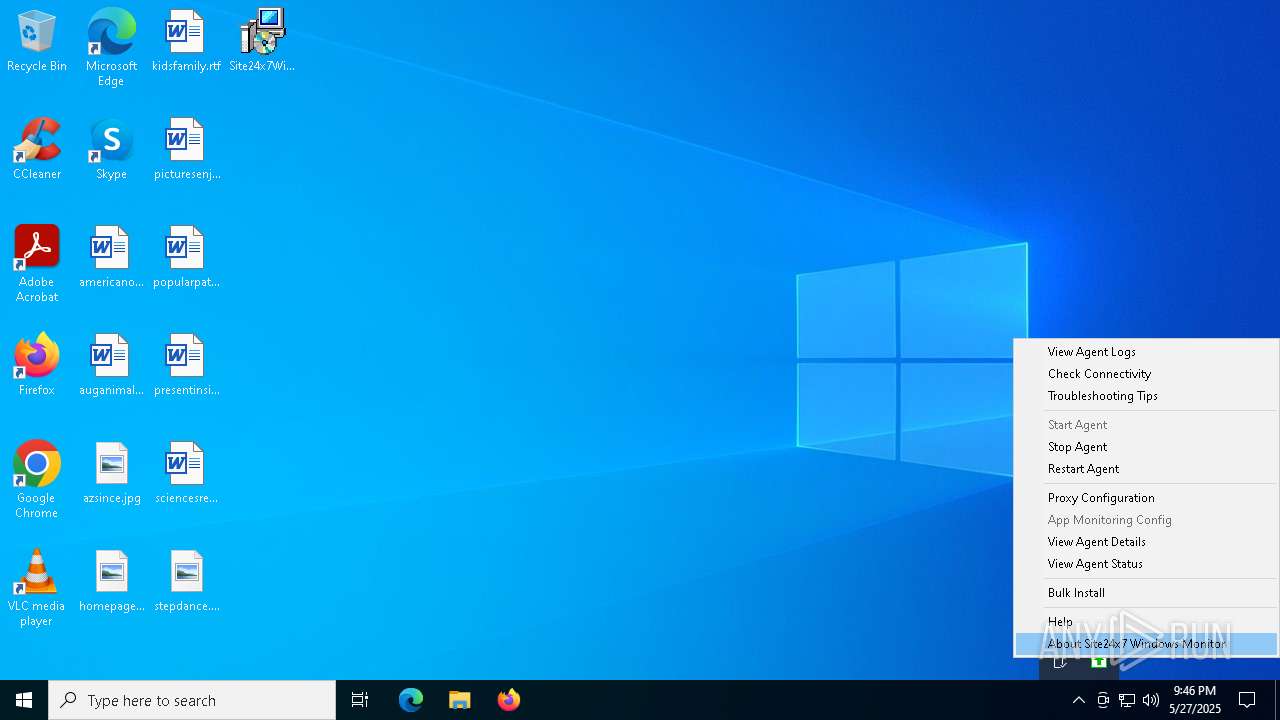Select the stepdance image file icon

click(x=186, y=582)
